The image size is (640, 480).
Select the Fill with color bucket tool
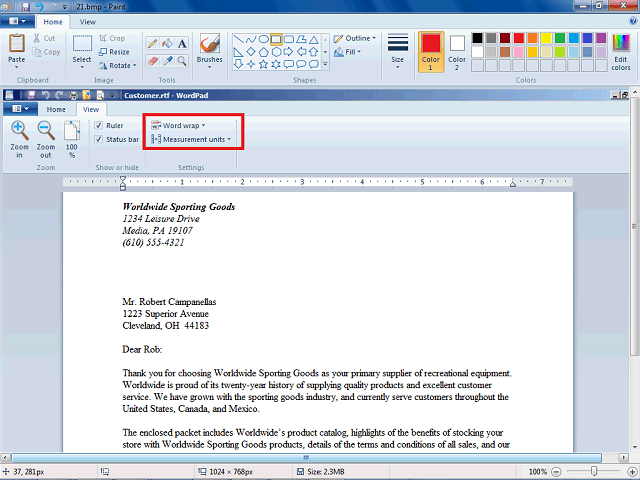(167, 43)
